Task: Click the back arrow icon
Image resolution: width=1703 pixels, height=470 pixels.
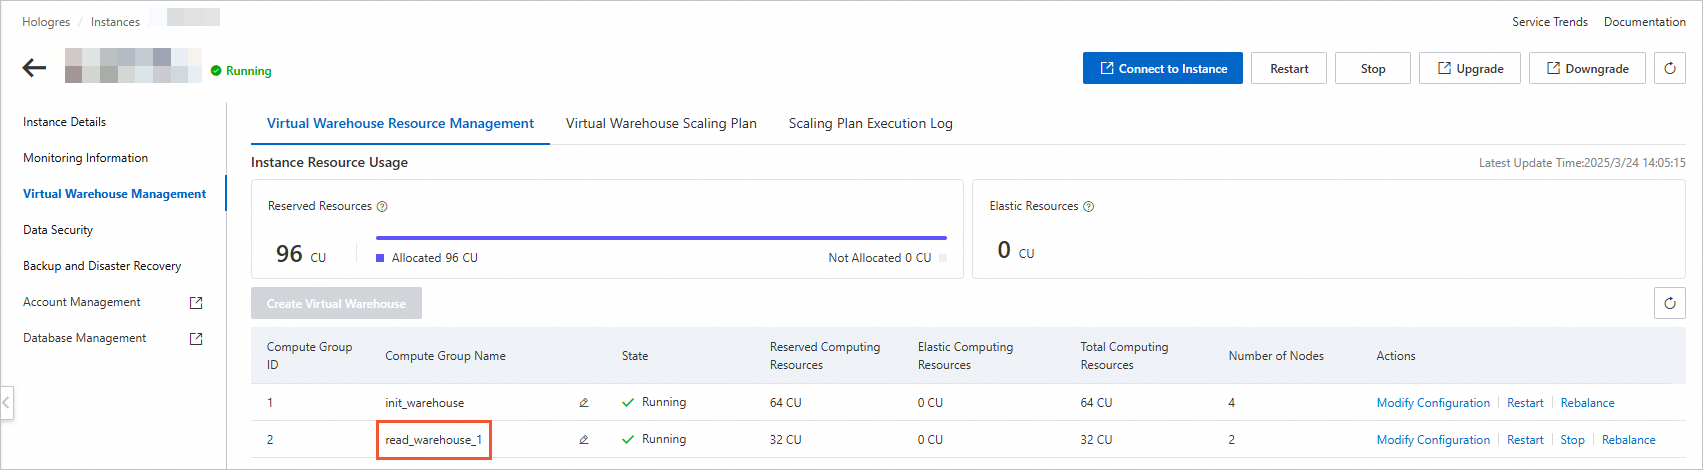Action: point(35,68)
